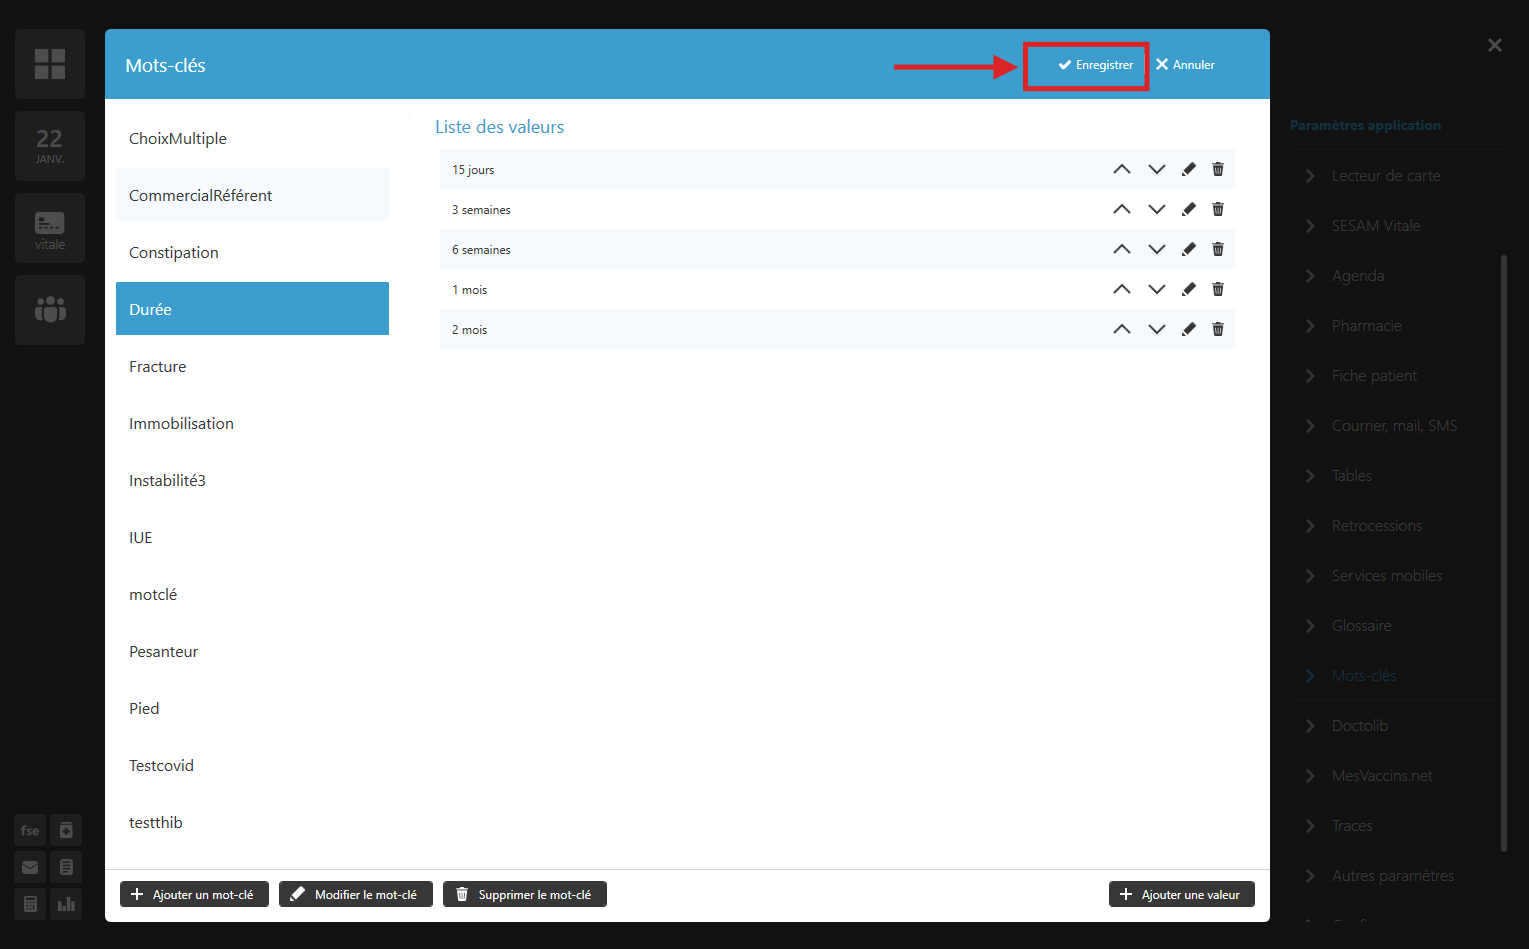Viewport: 1529px width, 949px height.
Task: Edit the '3 semaines' value with pencil icon
Action: 1188,209
